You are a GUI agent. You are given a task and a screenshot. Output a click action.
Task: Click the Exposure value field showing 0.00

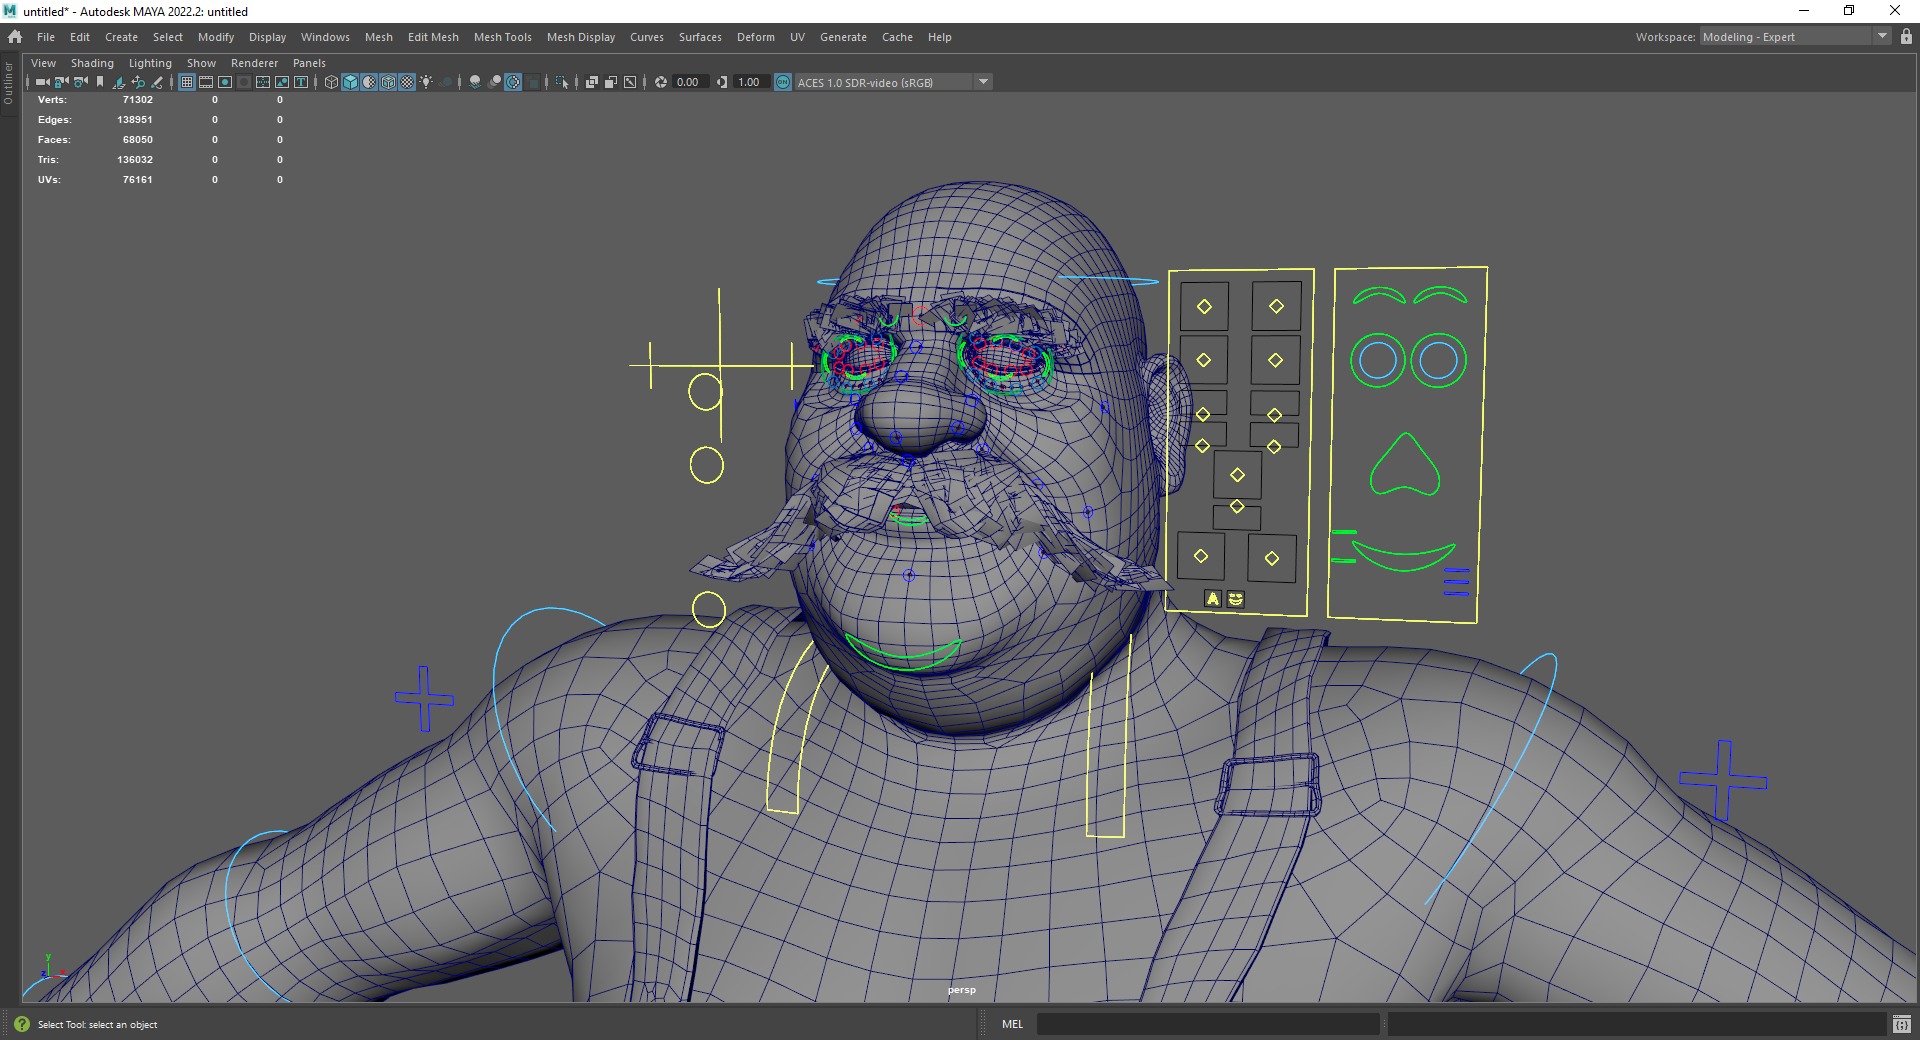(690, 82)
